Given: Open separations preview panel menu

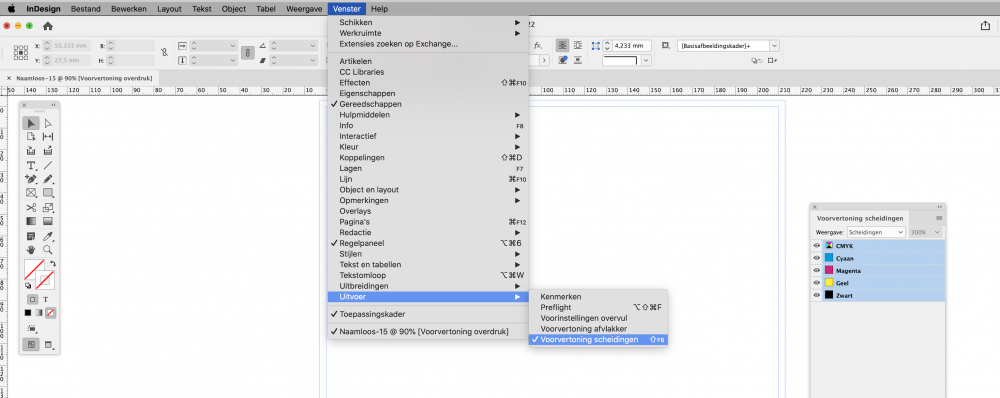Looking at the screenshot, I should [939, 218].
